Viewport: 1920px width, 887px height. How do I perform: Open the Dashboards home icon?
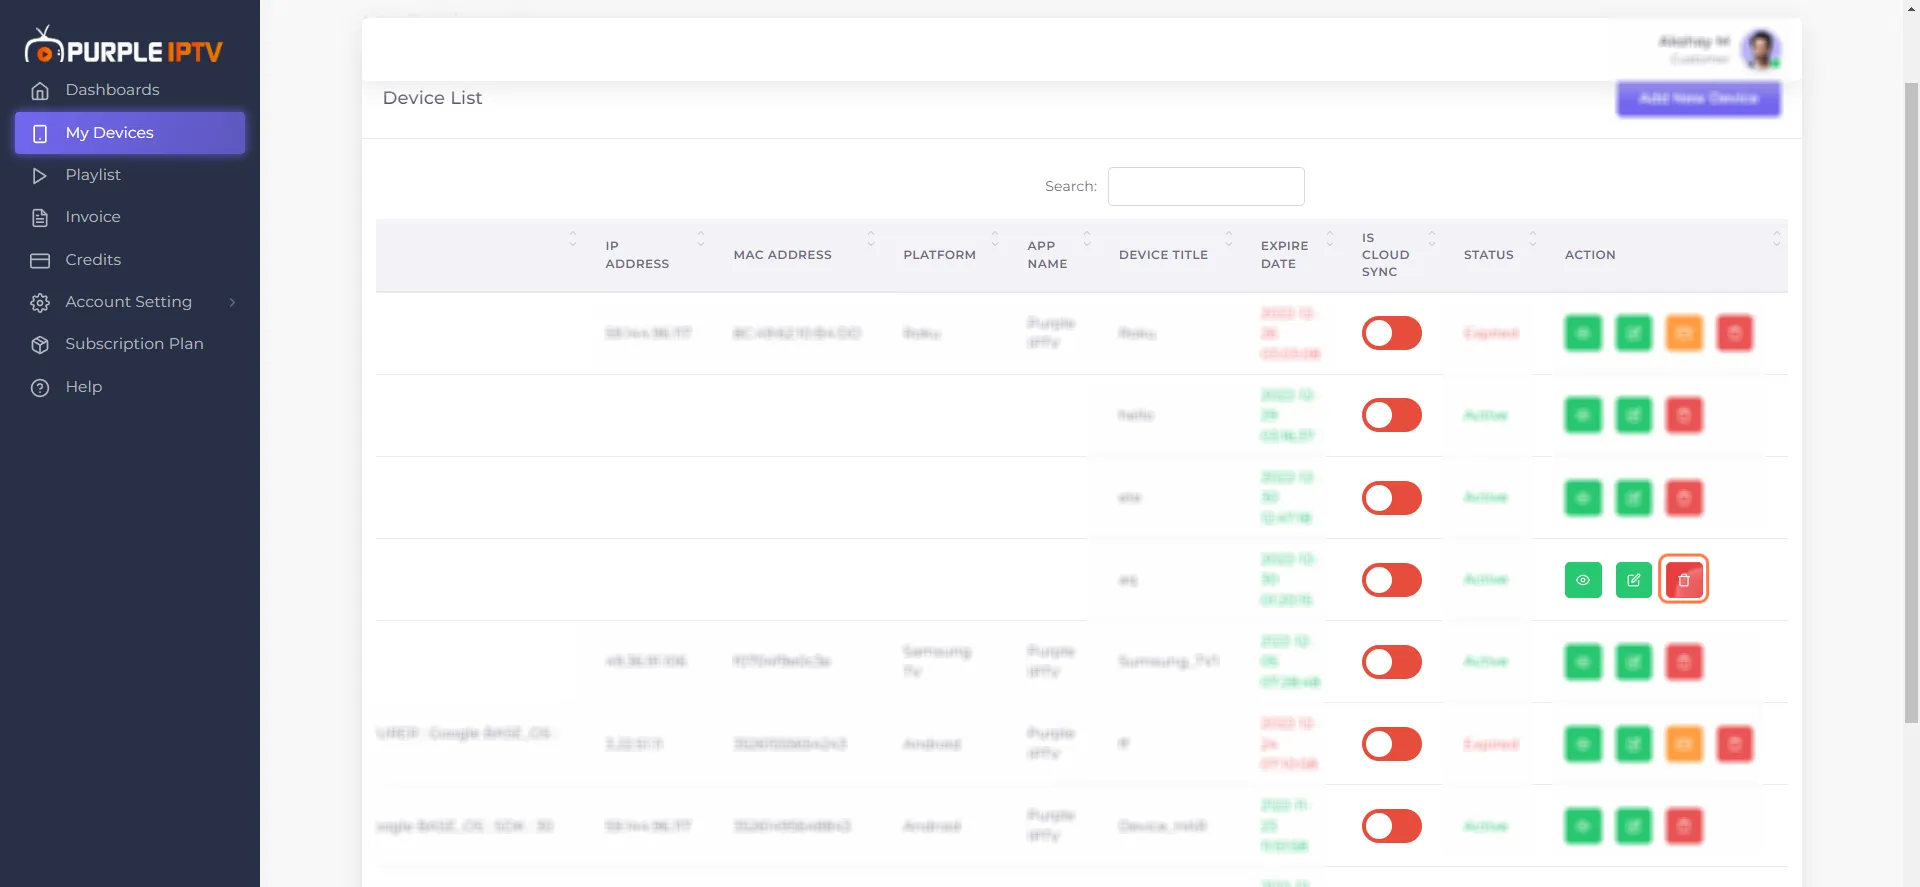40,91
